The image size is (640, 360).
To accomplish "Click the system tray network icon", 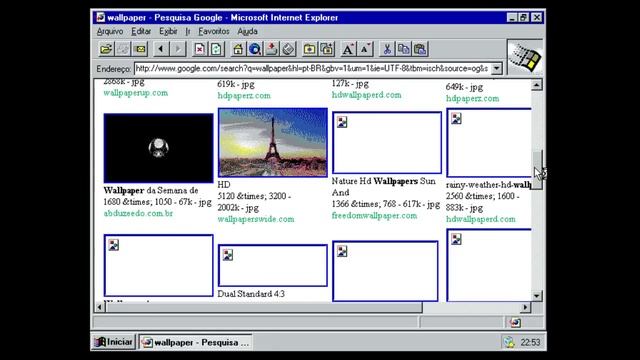I will tap(509, 342).
